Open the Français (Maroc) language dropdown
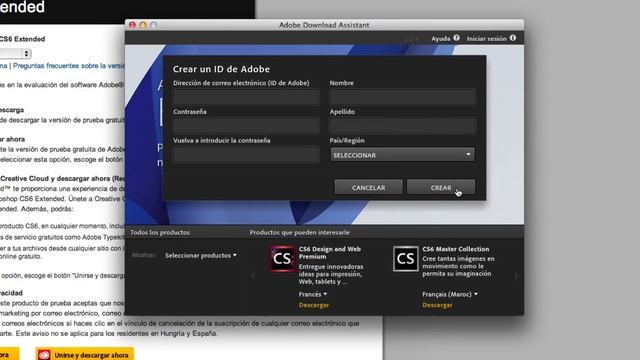This screenshot has height=360, width=640. (x=450, y=294)
